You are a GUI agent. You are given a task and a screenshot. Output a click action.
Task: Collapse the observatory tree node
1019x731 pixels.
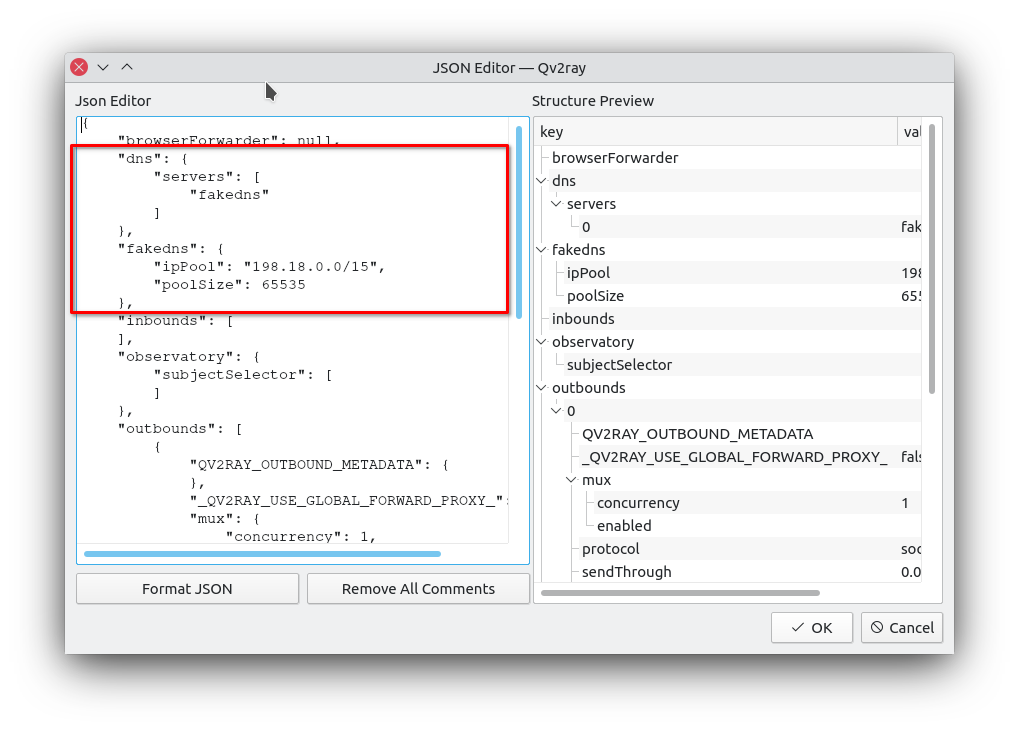(x=542, y=342)
